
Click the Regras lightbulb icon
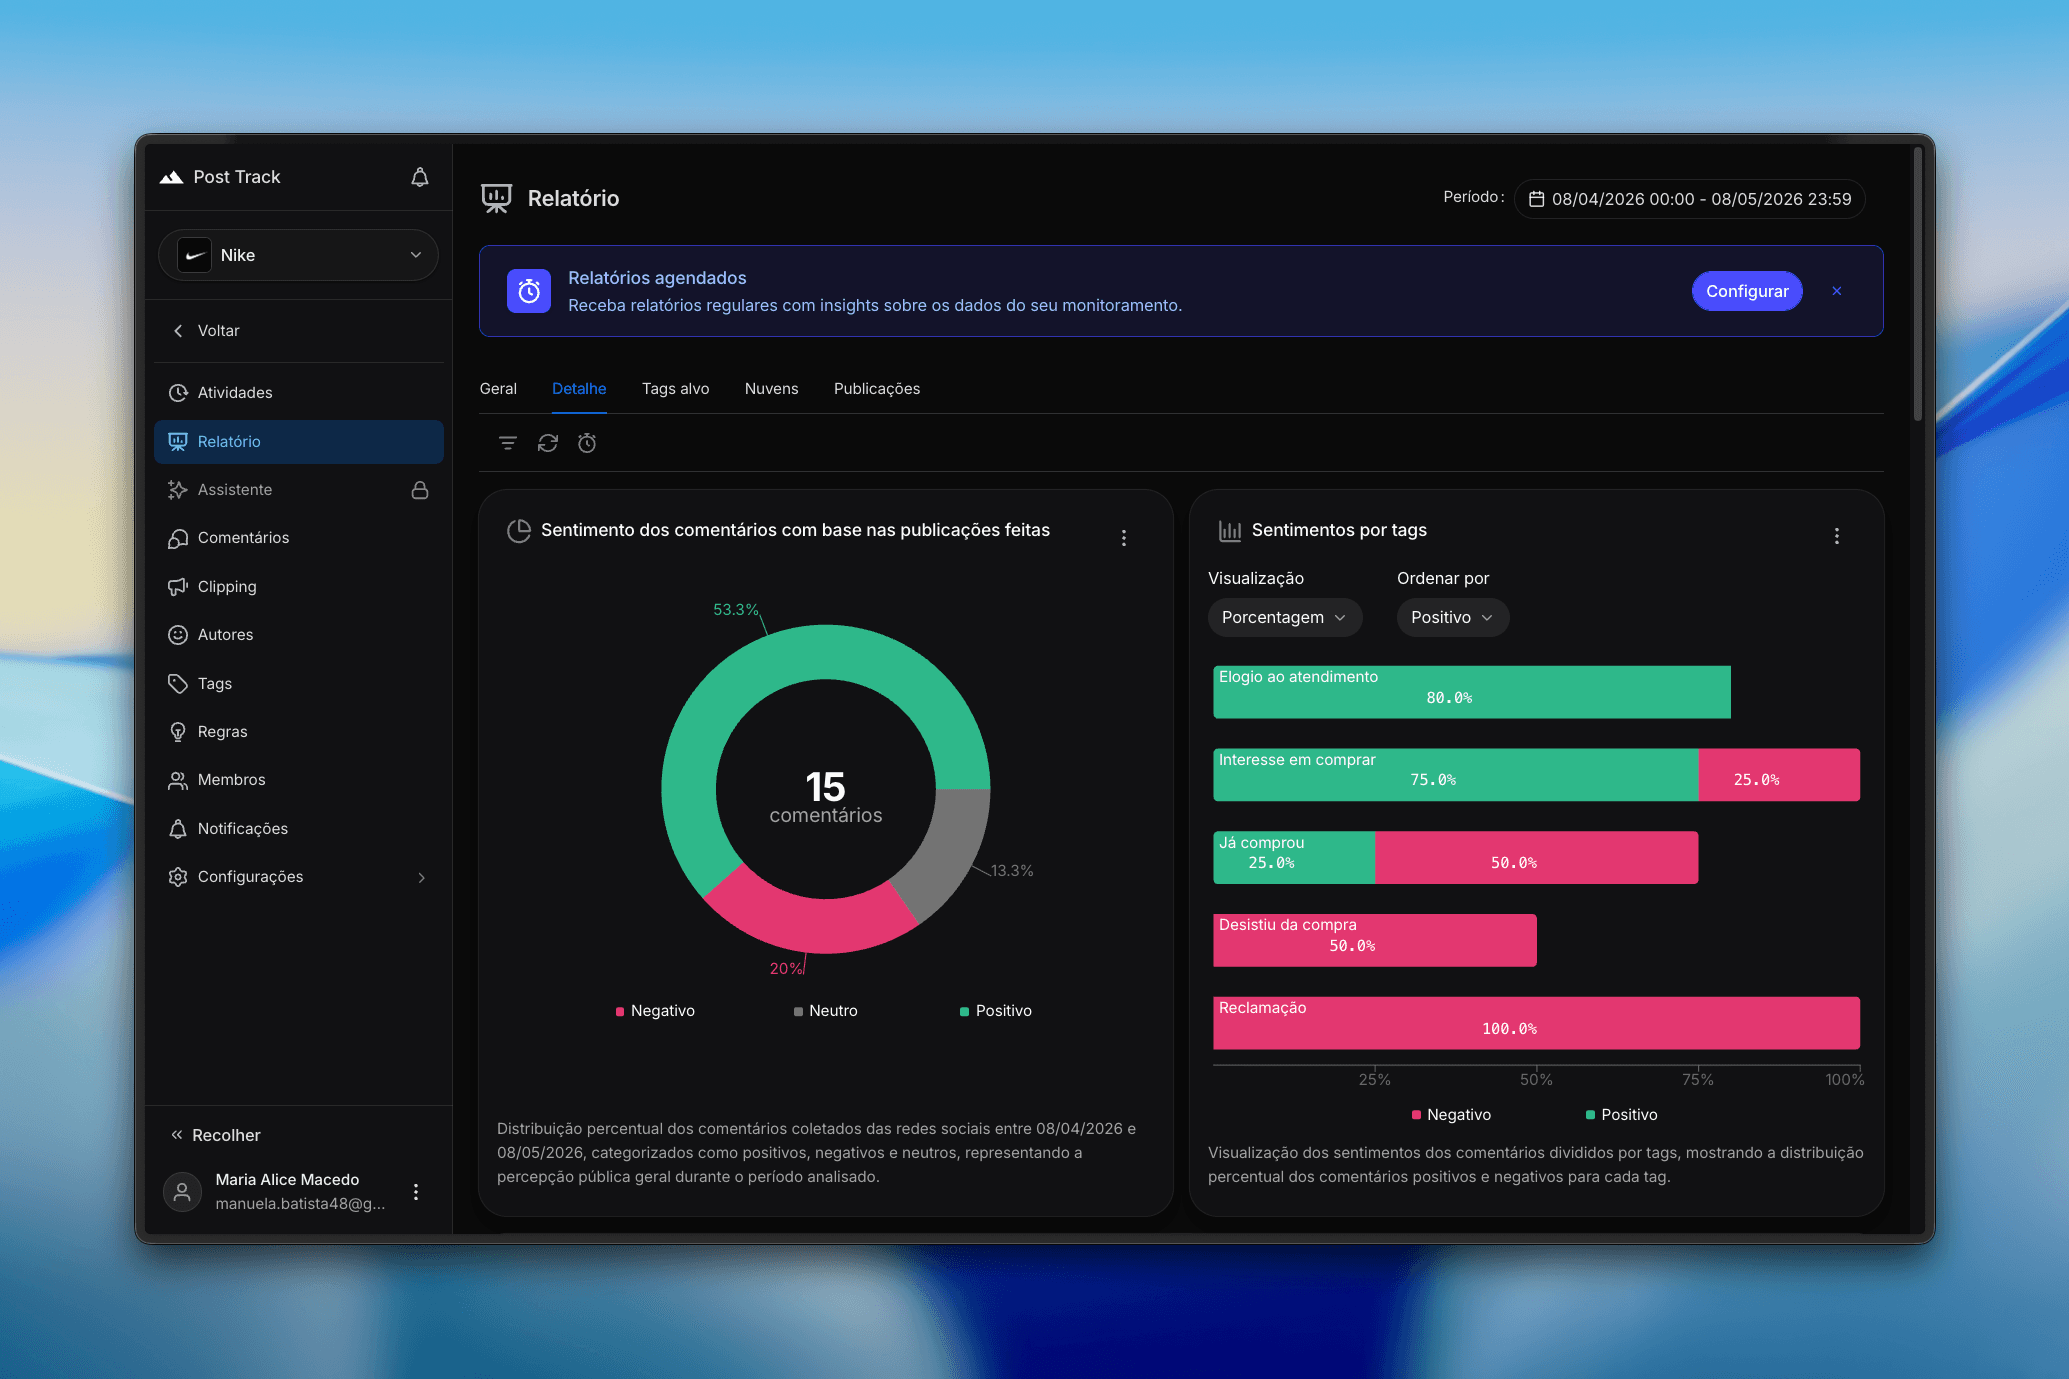178,732
